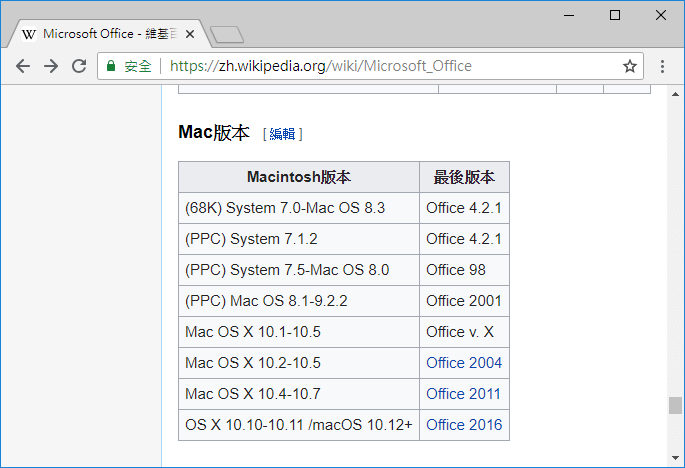The width and height of the screenshot is (685, 468).
Task: Click the 編輯 link beside Mac版本
Action: [x=282, y=134]
